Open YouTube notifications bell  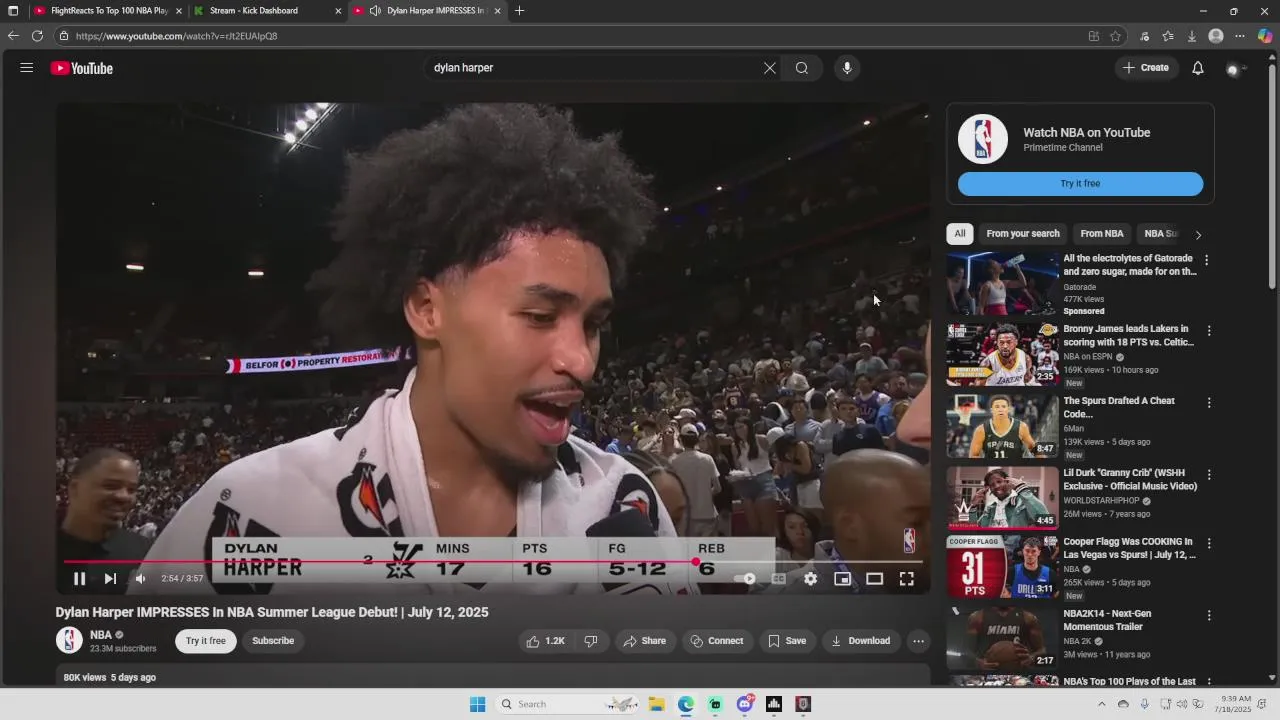coord(1198,68)
